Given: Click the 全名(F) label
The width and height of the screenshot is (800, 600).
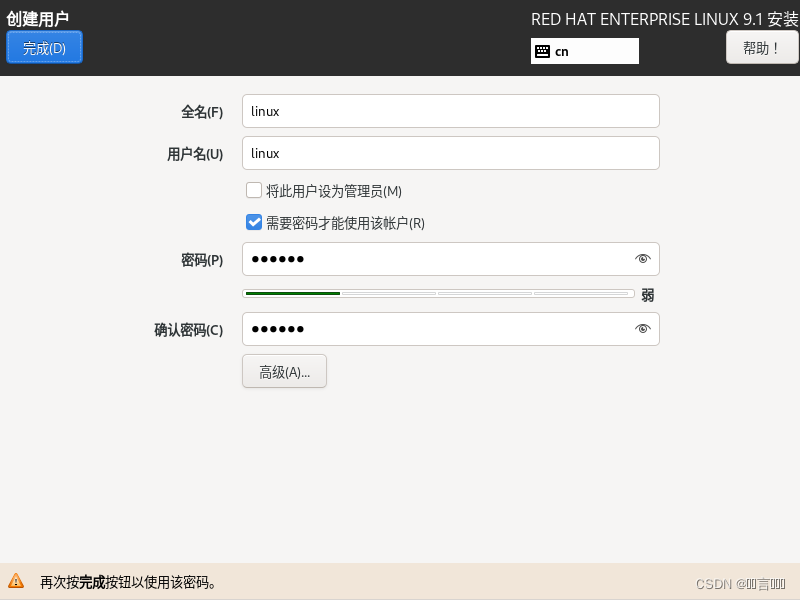Looking at the screenshot, I should tap(202, 112).
